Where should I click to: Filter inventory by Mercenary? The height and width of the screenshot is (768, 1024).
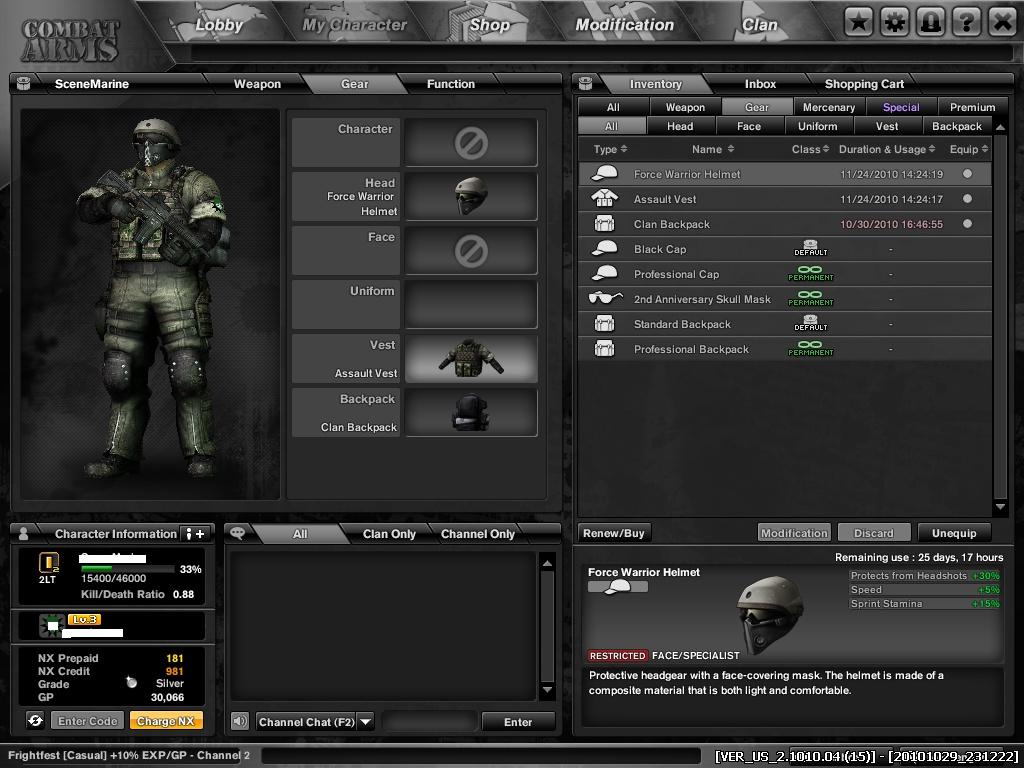click(829, 107)
